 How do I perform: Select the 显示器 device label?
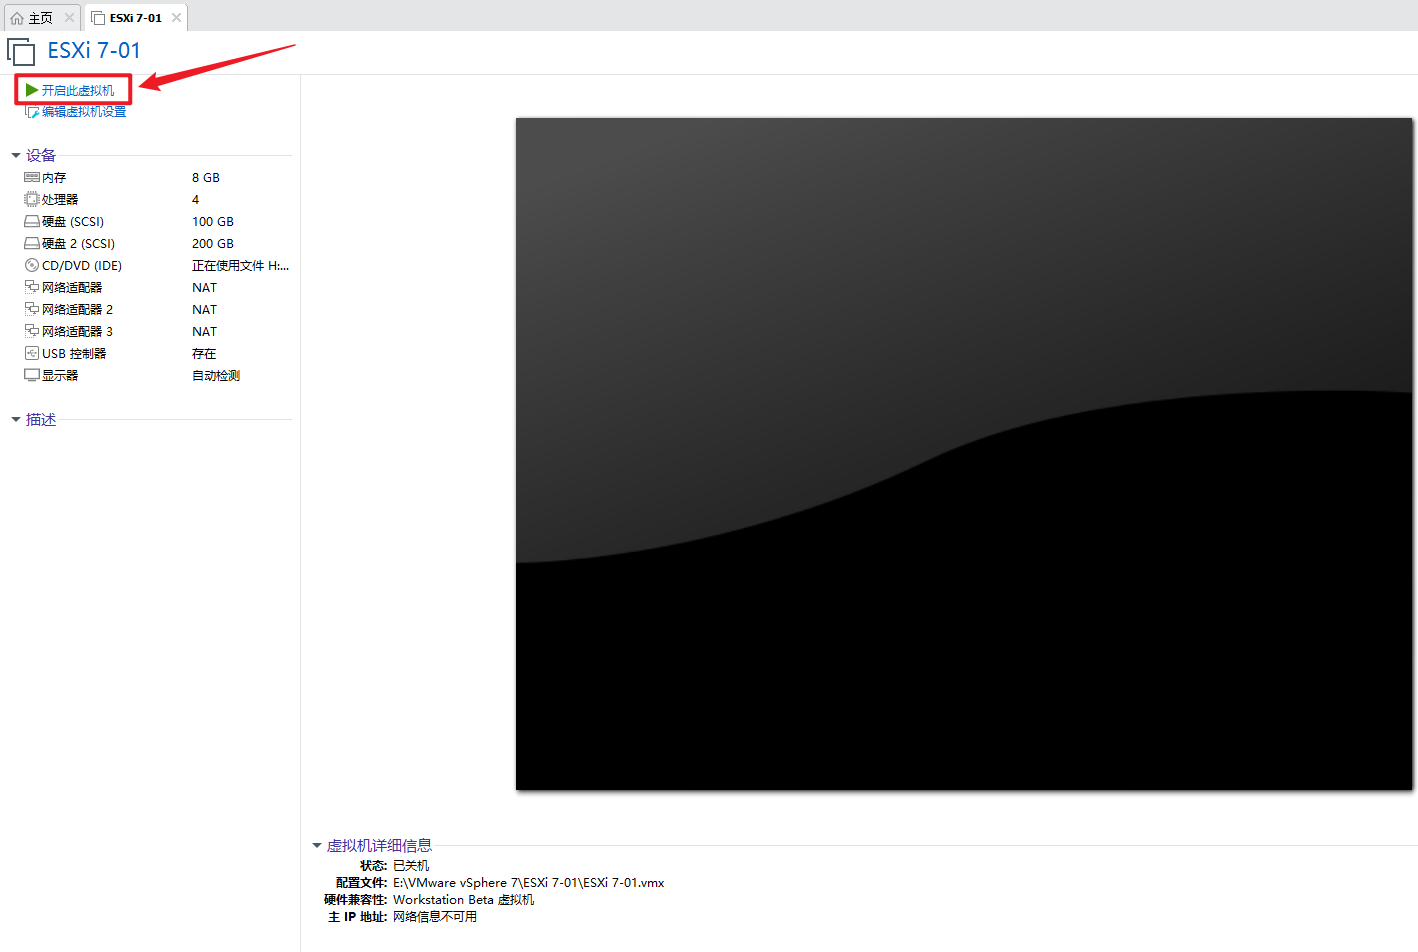[60, 376]
